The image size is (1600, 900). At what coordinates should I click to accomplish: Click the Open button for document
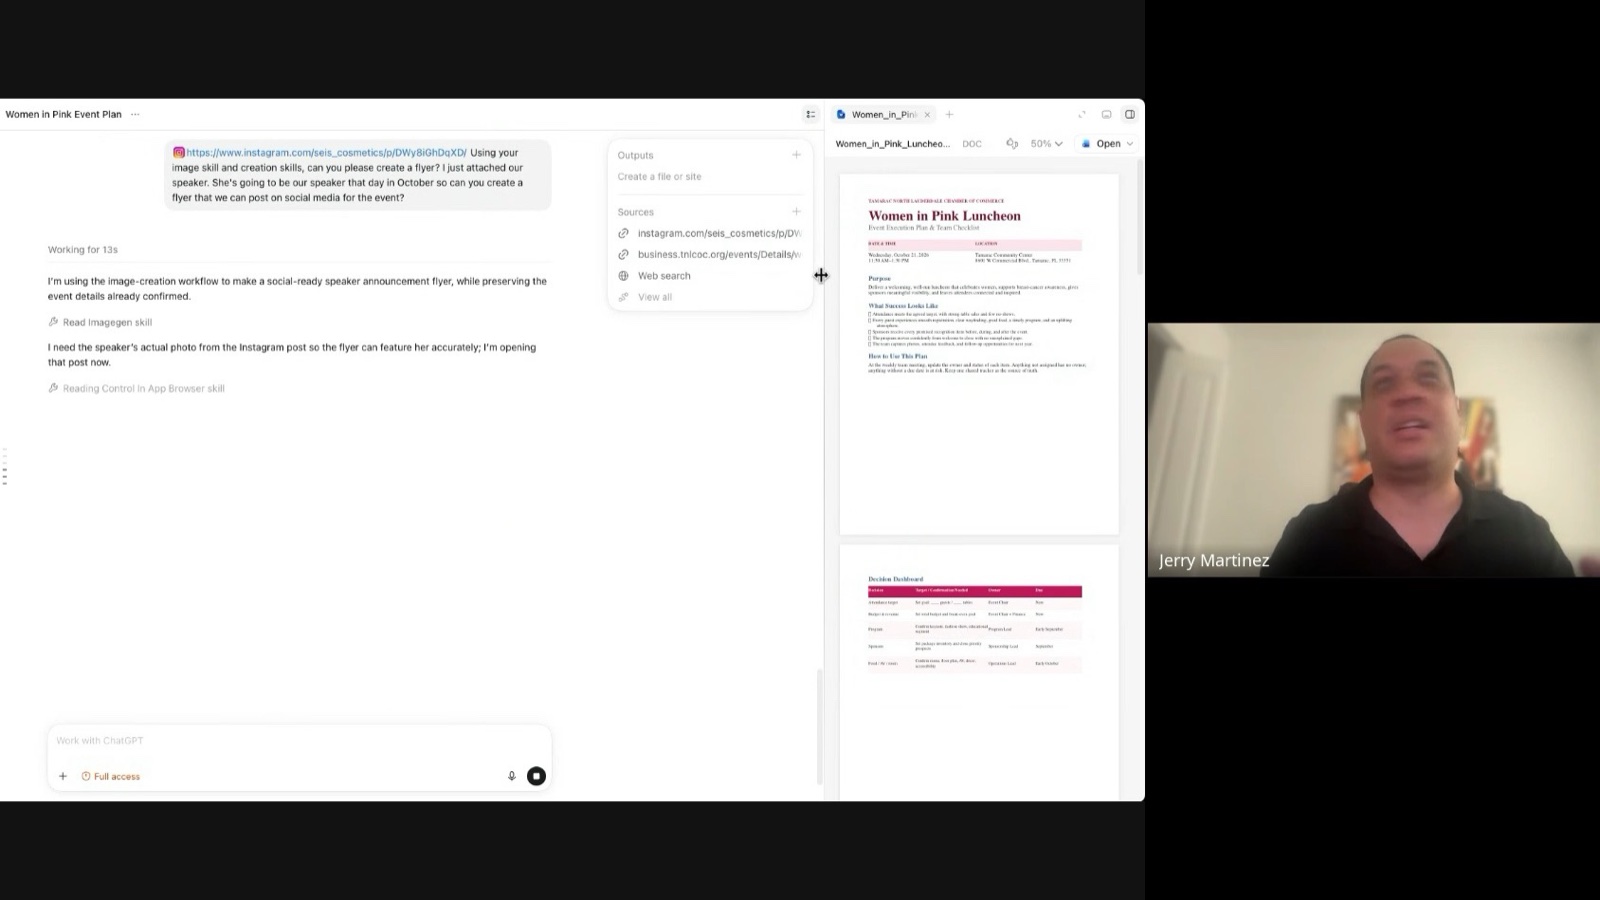click(1101, 144)
